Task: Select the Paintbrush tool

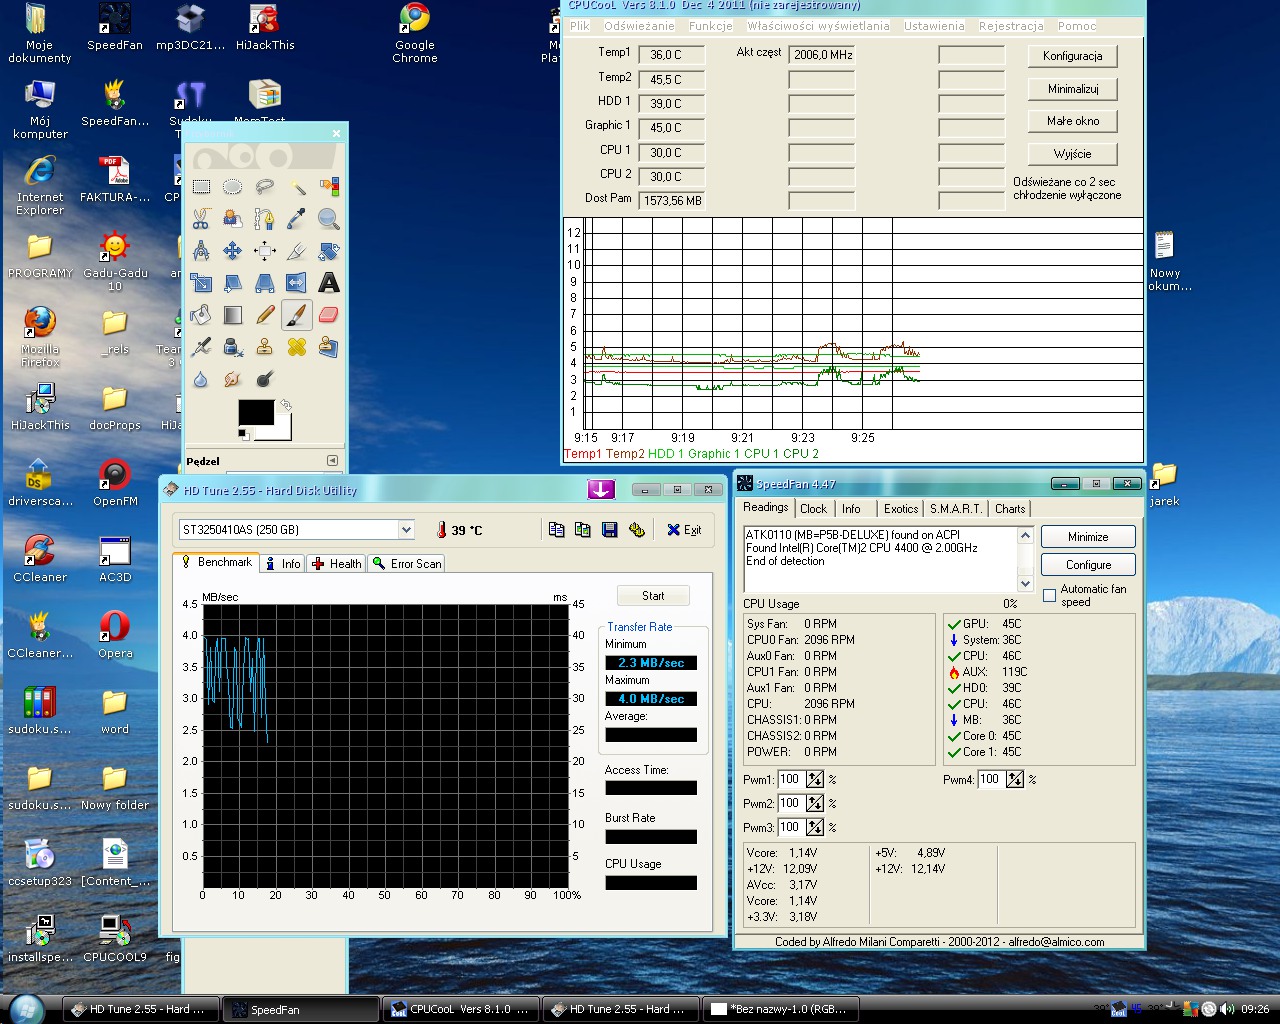Action: (297, 315)
